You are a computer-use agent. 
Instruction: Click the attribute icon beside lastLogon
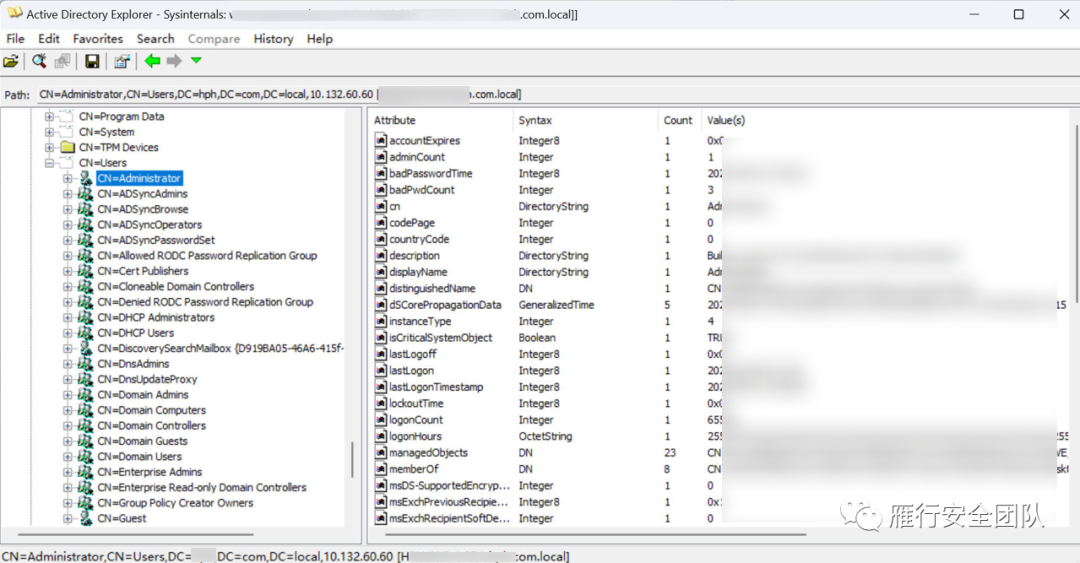[x=381, y=370]
